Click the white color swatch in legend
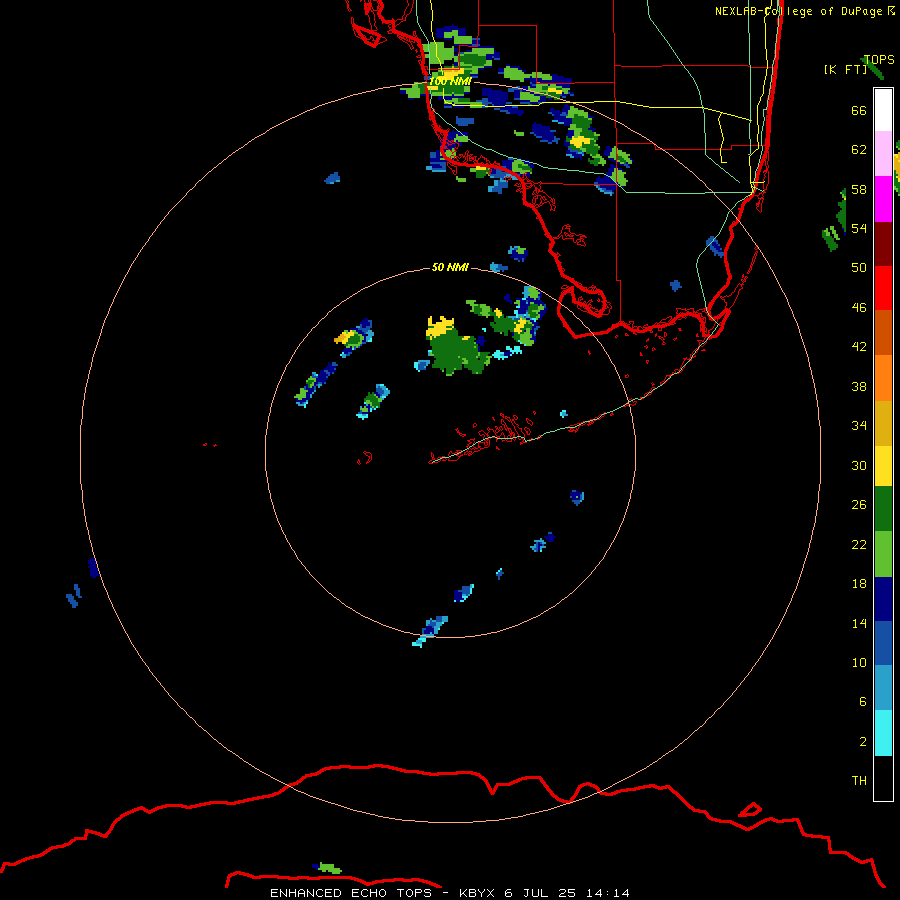Screen dimensions: 900x900 tap(883, 110)
